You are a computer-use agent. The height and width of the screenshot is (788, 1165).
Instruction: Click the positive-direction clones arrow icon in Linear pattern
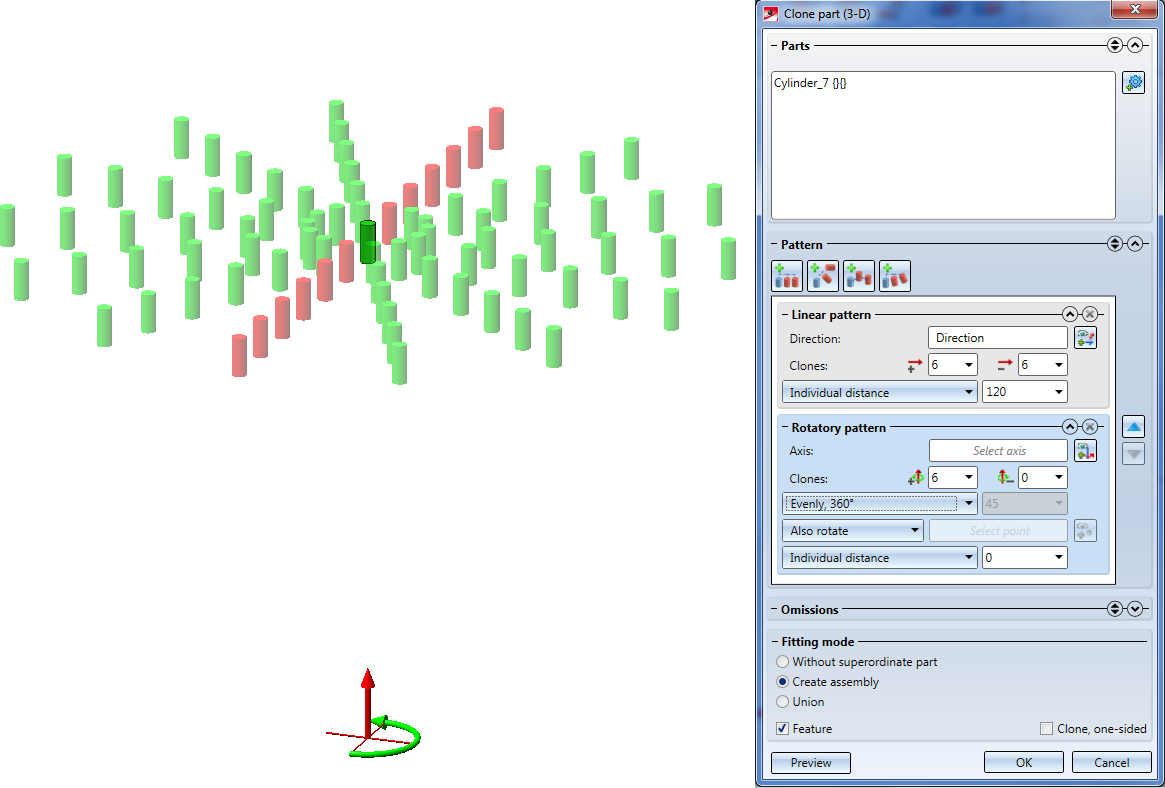pyautogui.click(x=915, y=365)
